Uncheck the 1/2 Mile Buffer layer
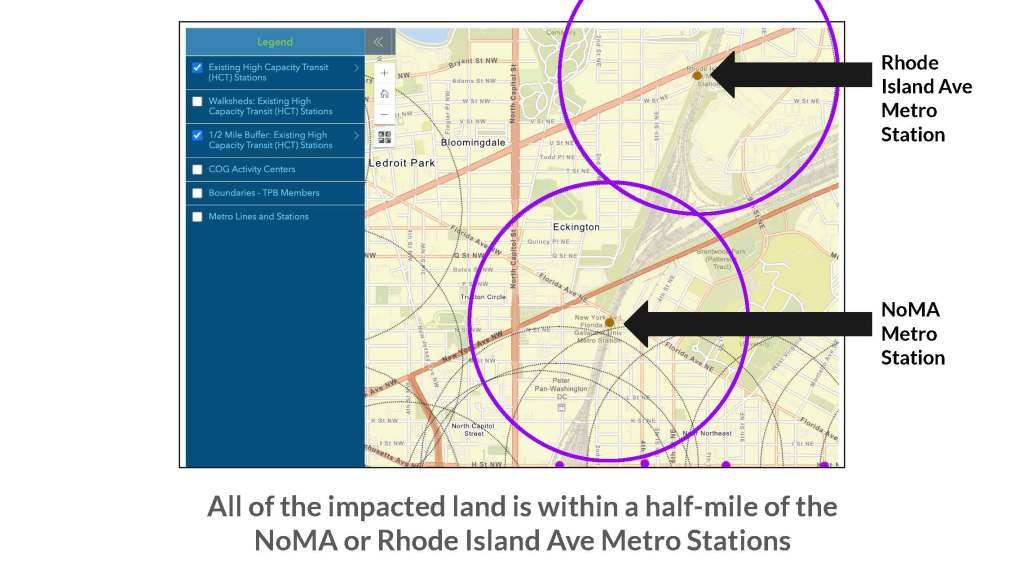 [x=198, y=135]
